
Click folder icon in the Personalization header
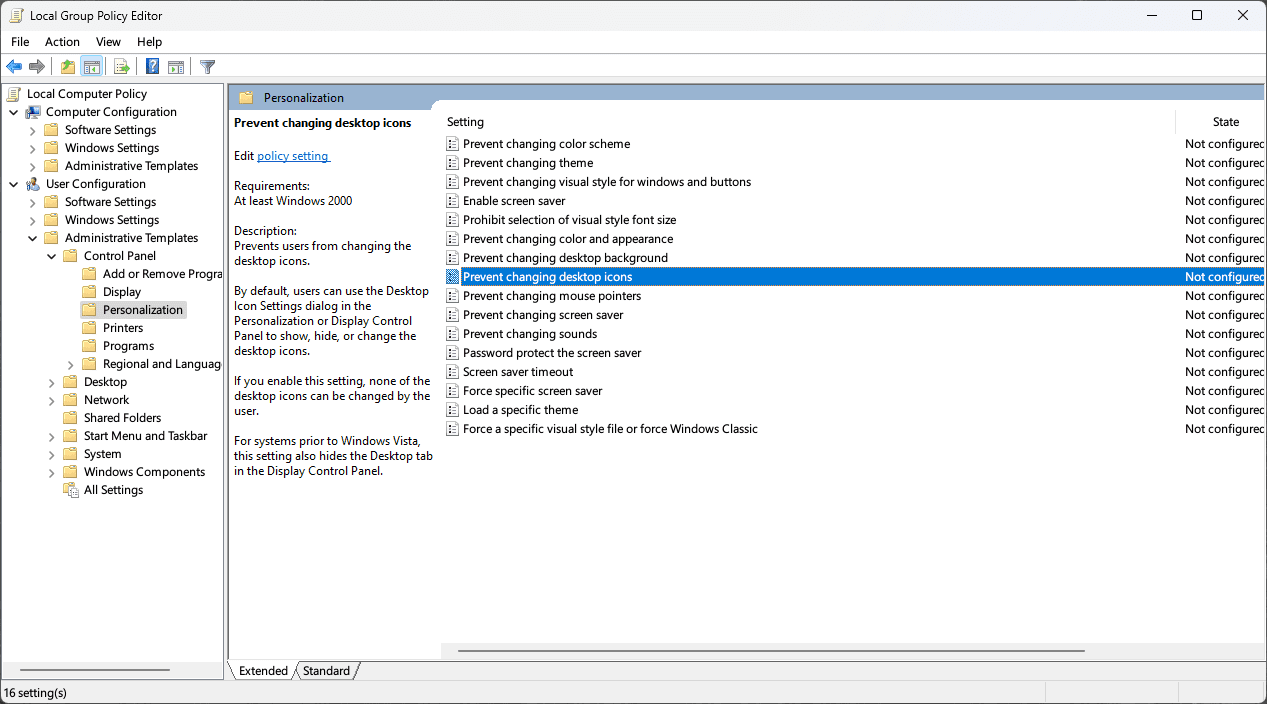(x=246, y=98)
